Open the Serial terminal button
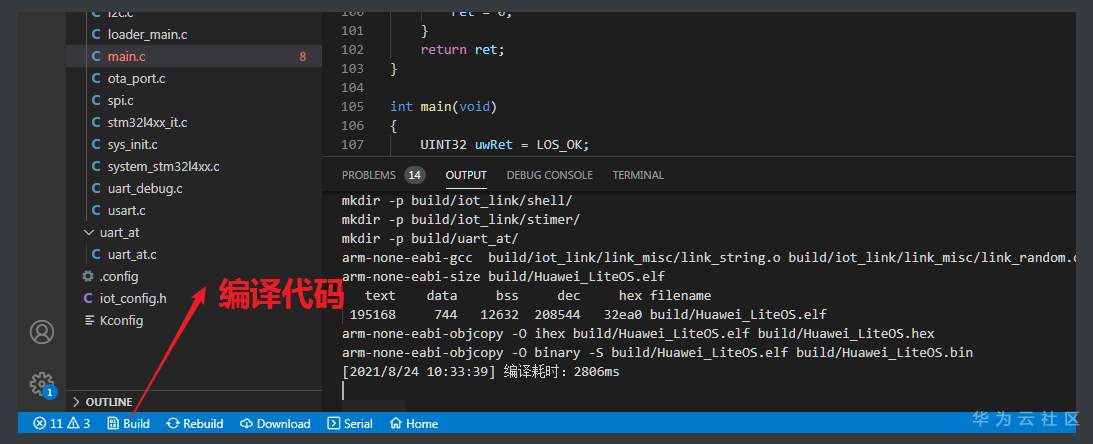 pyautogui.click(x=350, y=423)
